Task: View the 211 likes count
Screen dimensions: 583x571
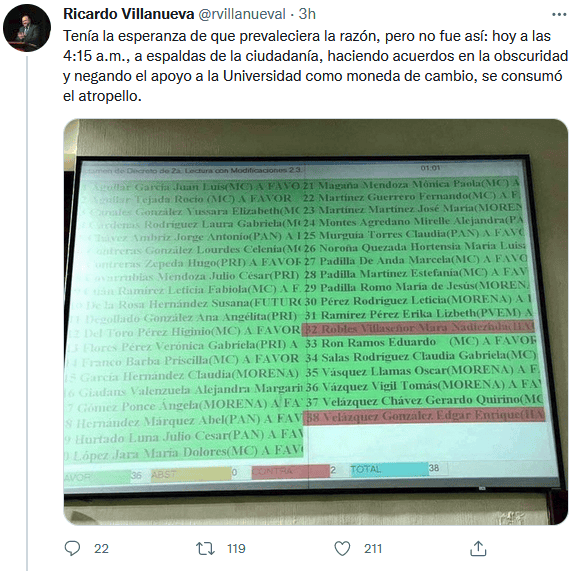Action: point(373,549)
